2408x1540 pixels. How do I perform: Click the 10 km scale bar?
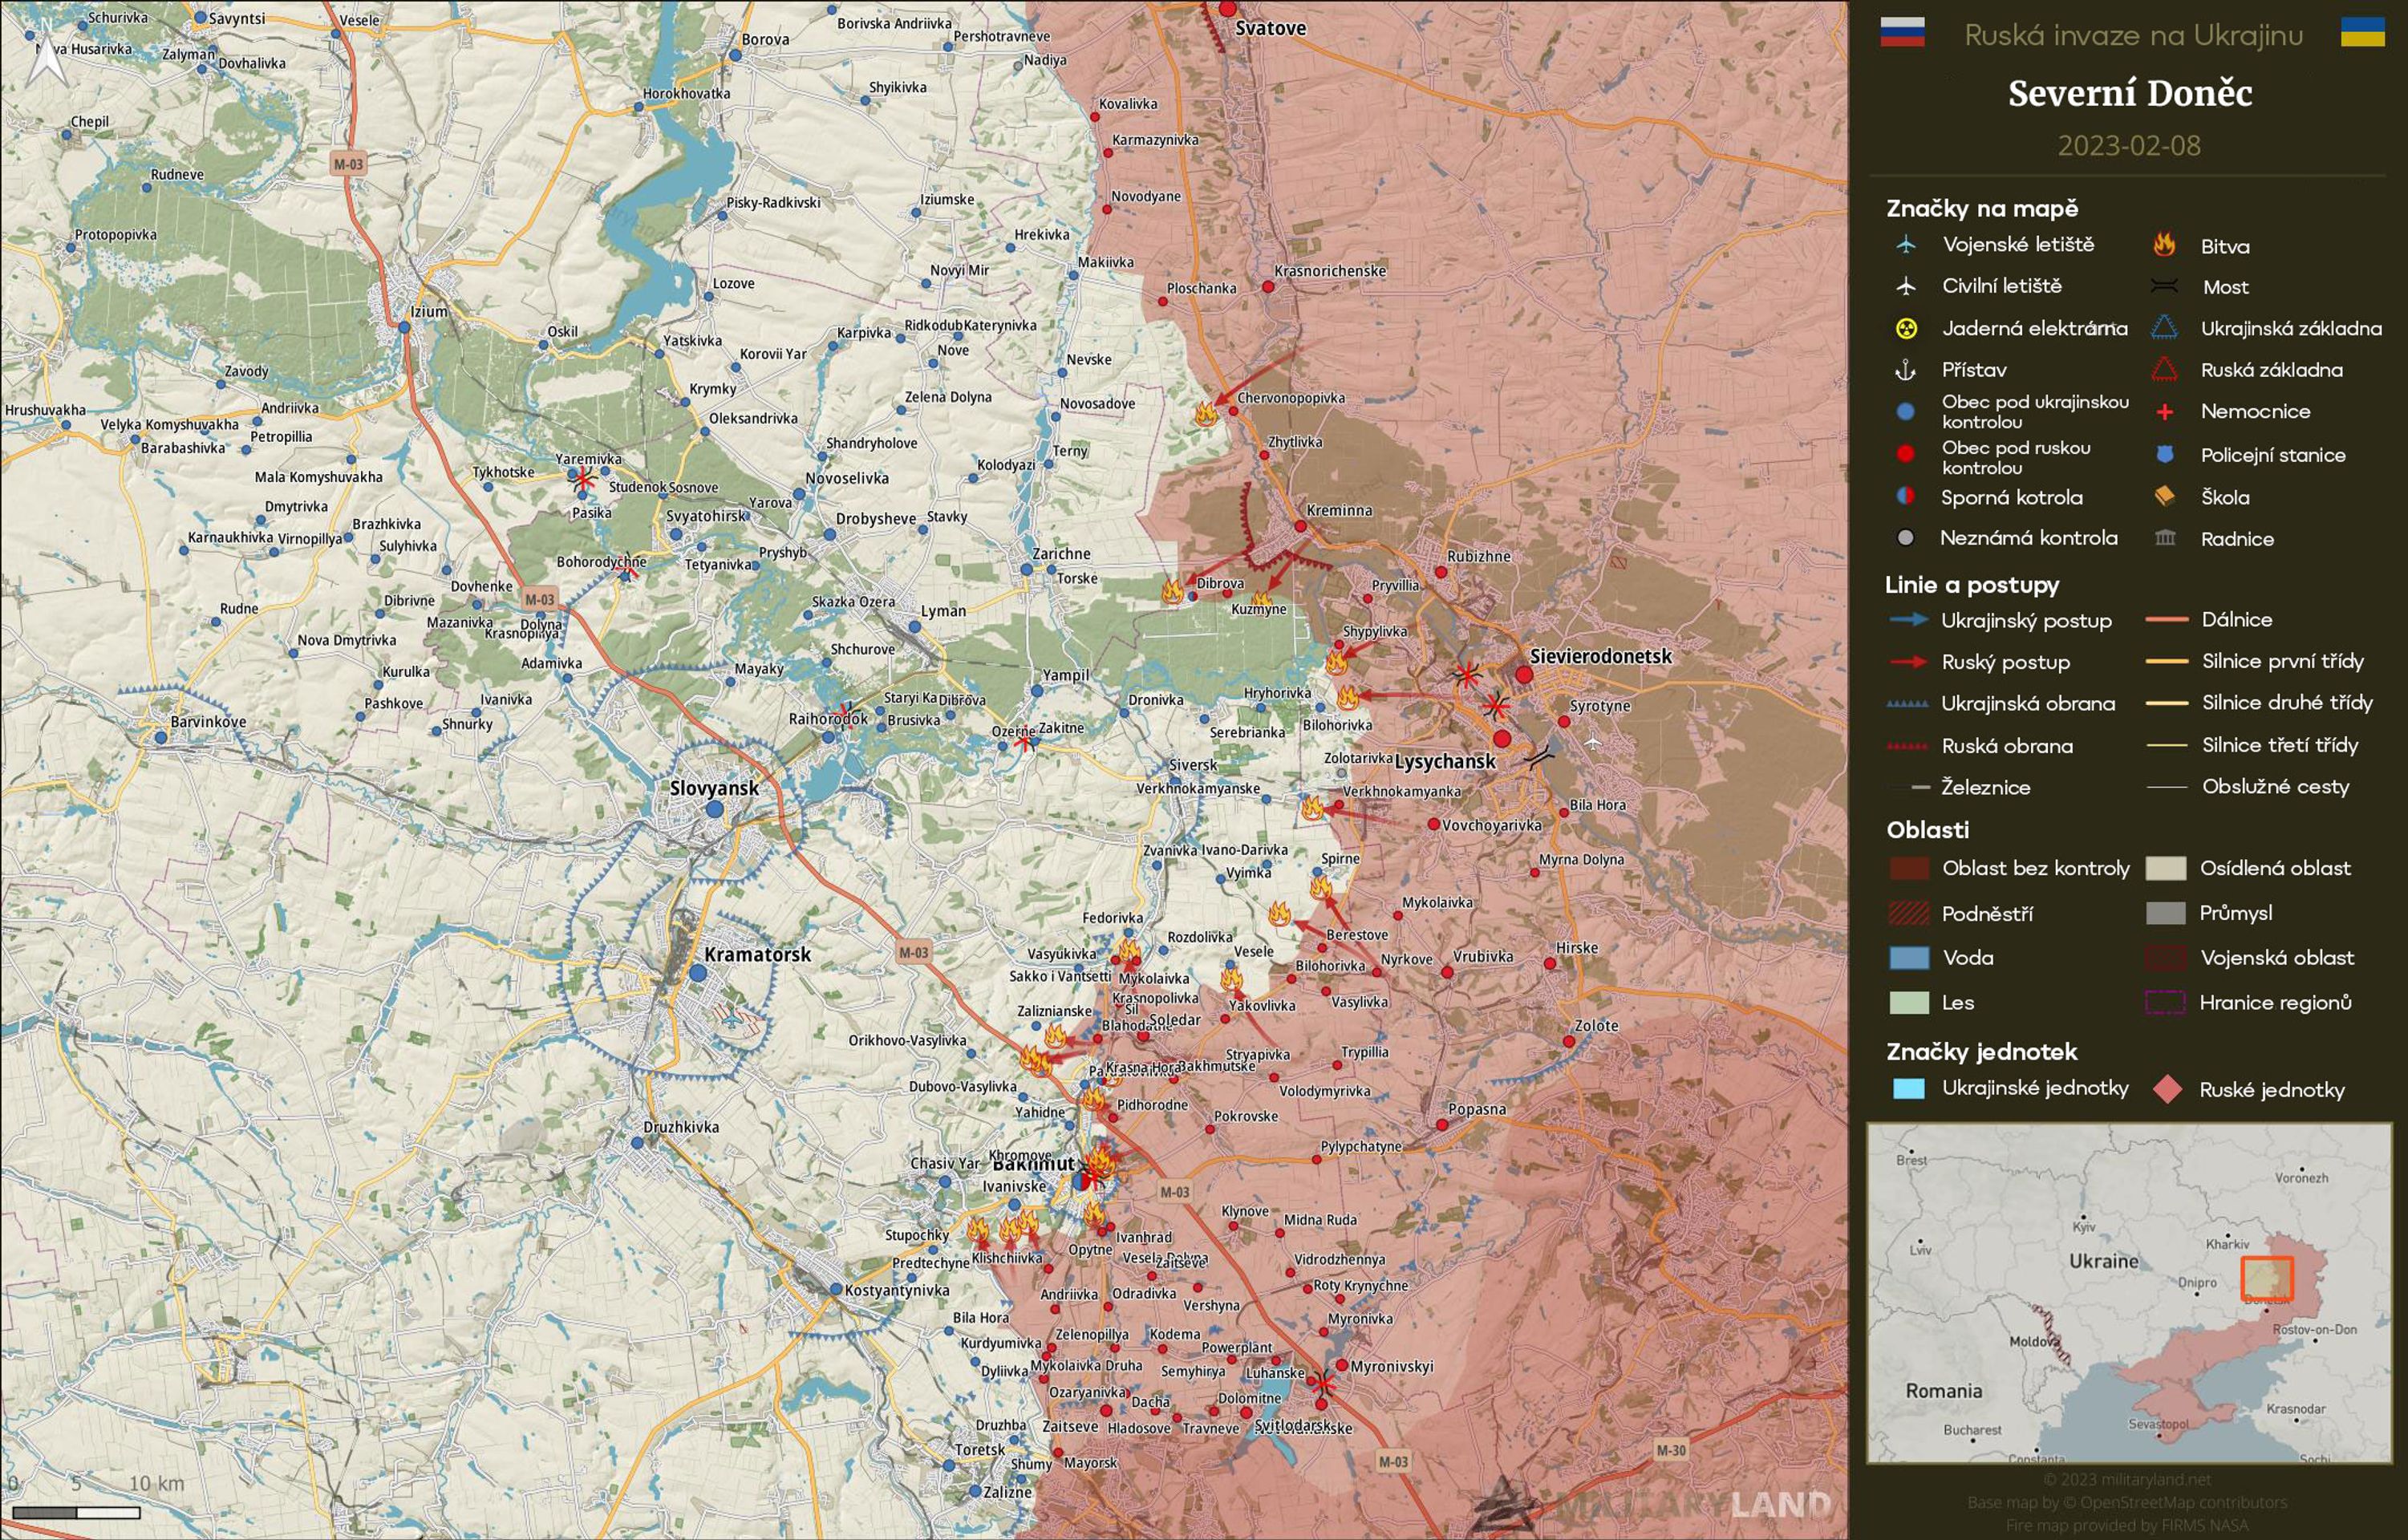(x=76, y=1512)
